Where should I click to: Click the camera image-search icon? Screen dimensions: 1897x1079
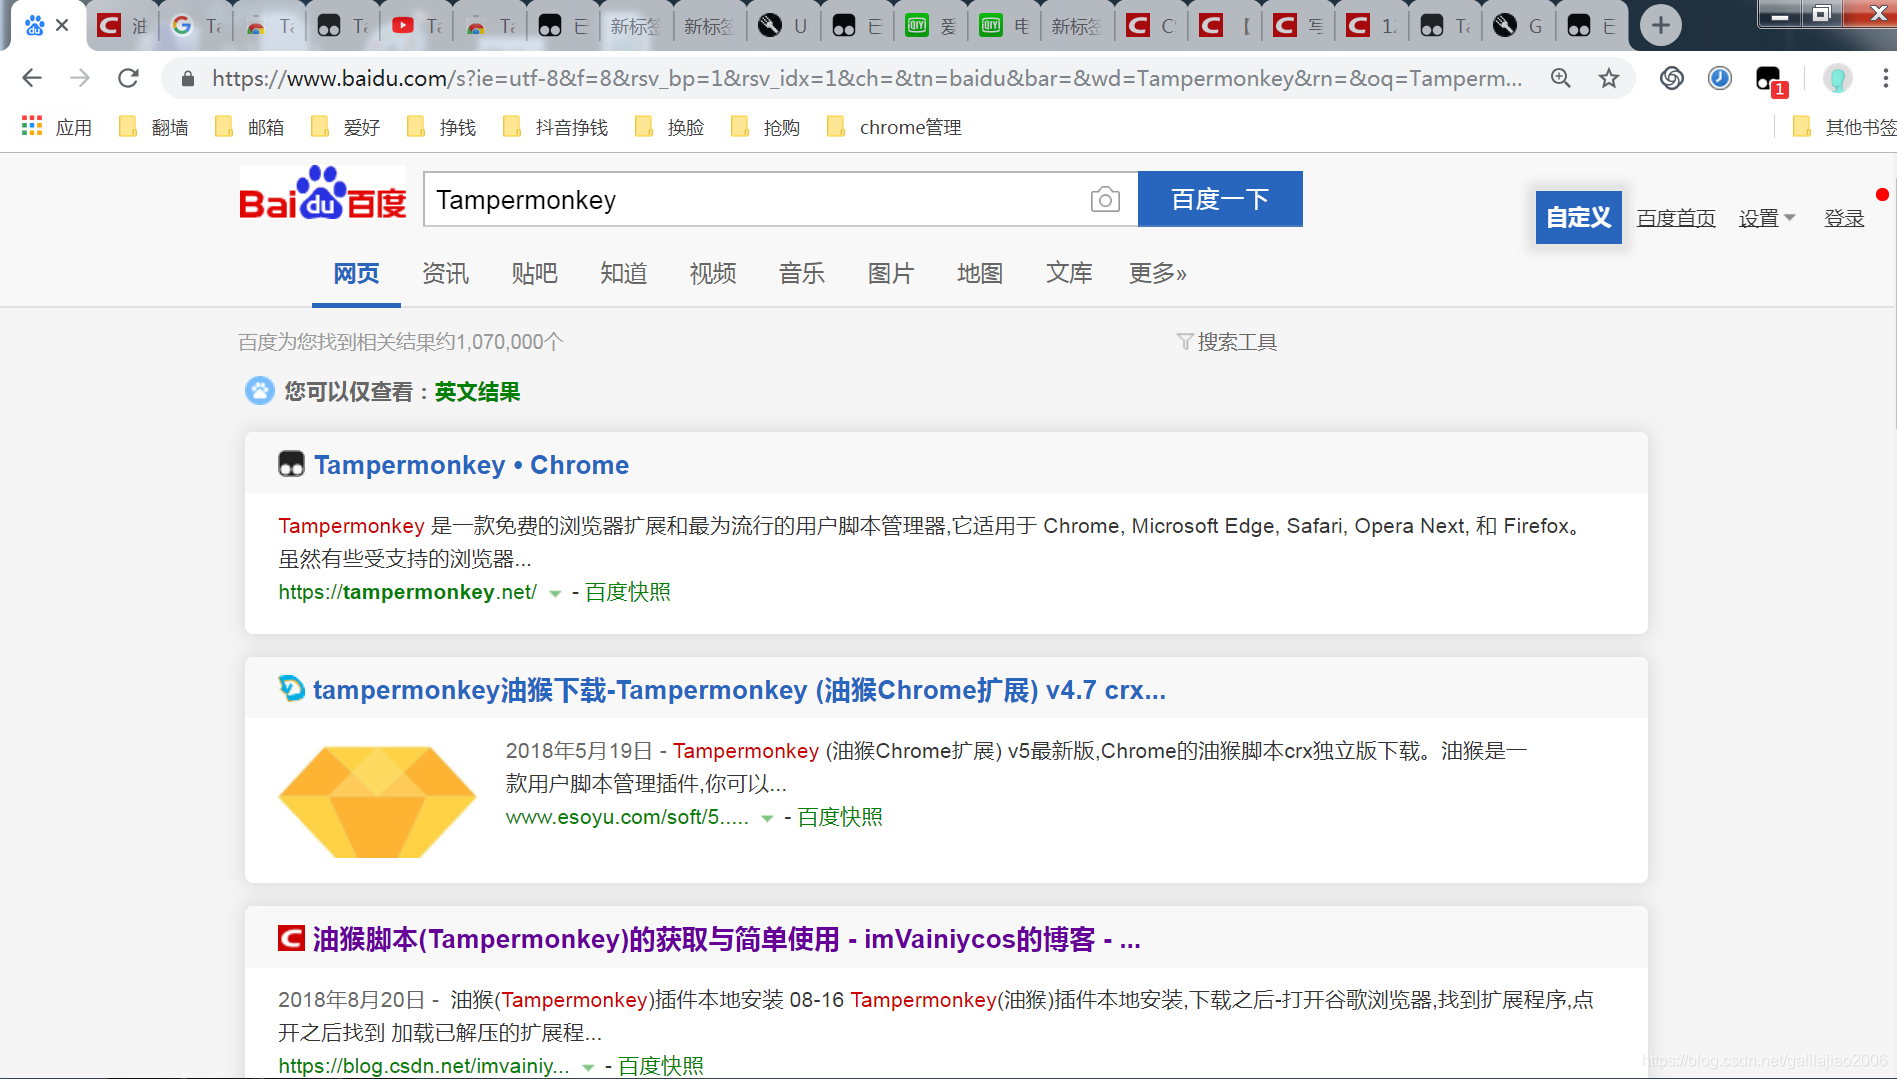click(1105, 199)
